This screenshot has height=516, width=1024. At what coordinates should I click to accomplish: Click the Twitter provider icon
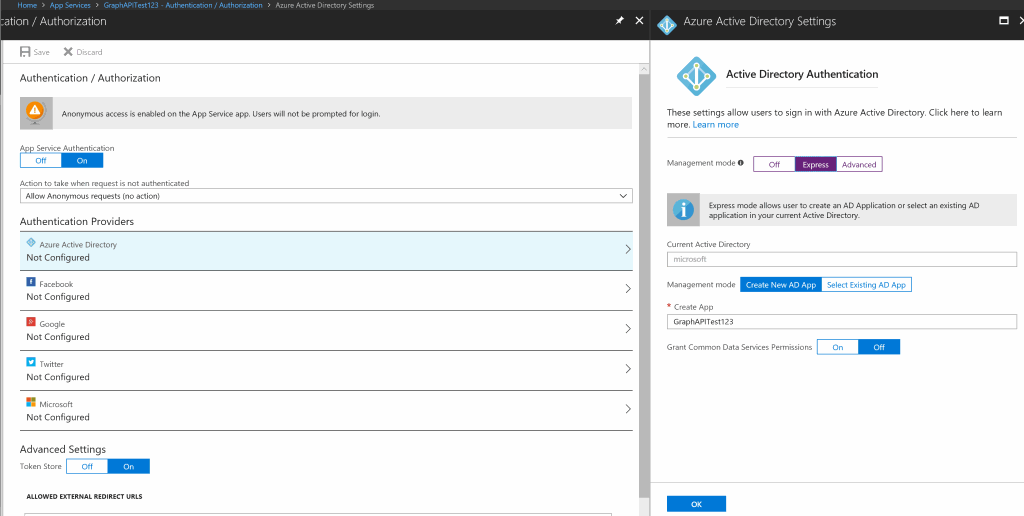click(31, 362)
